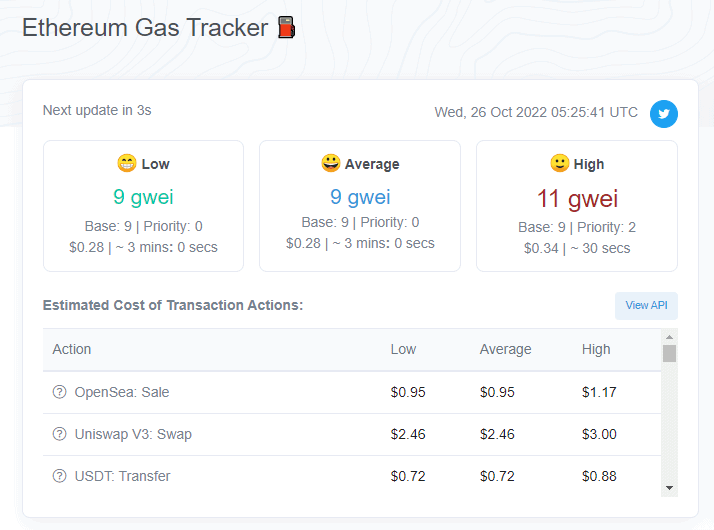Click the Uniswap V3: Swap high cost $3.00
The image size is (714, 530).
pos(599,434)
